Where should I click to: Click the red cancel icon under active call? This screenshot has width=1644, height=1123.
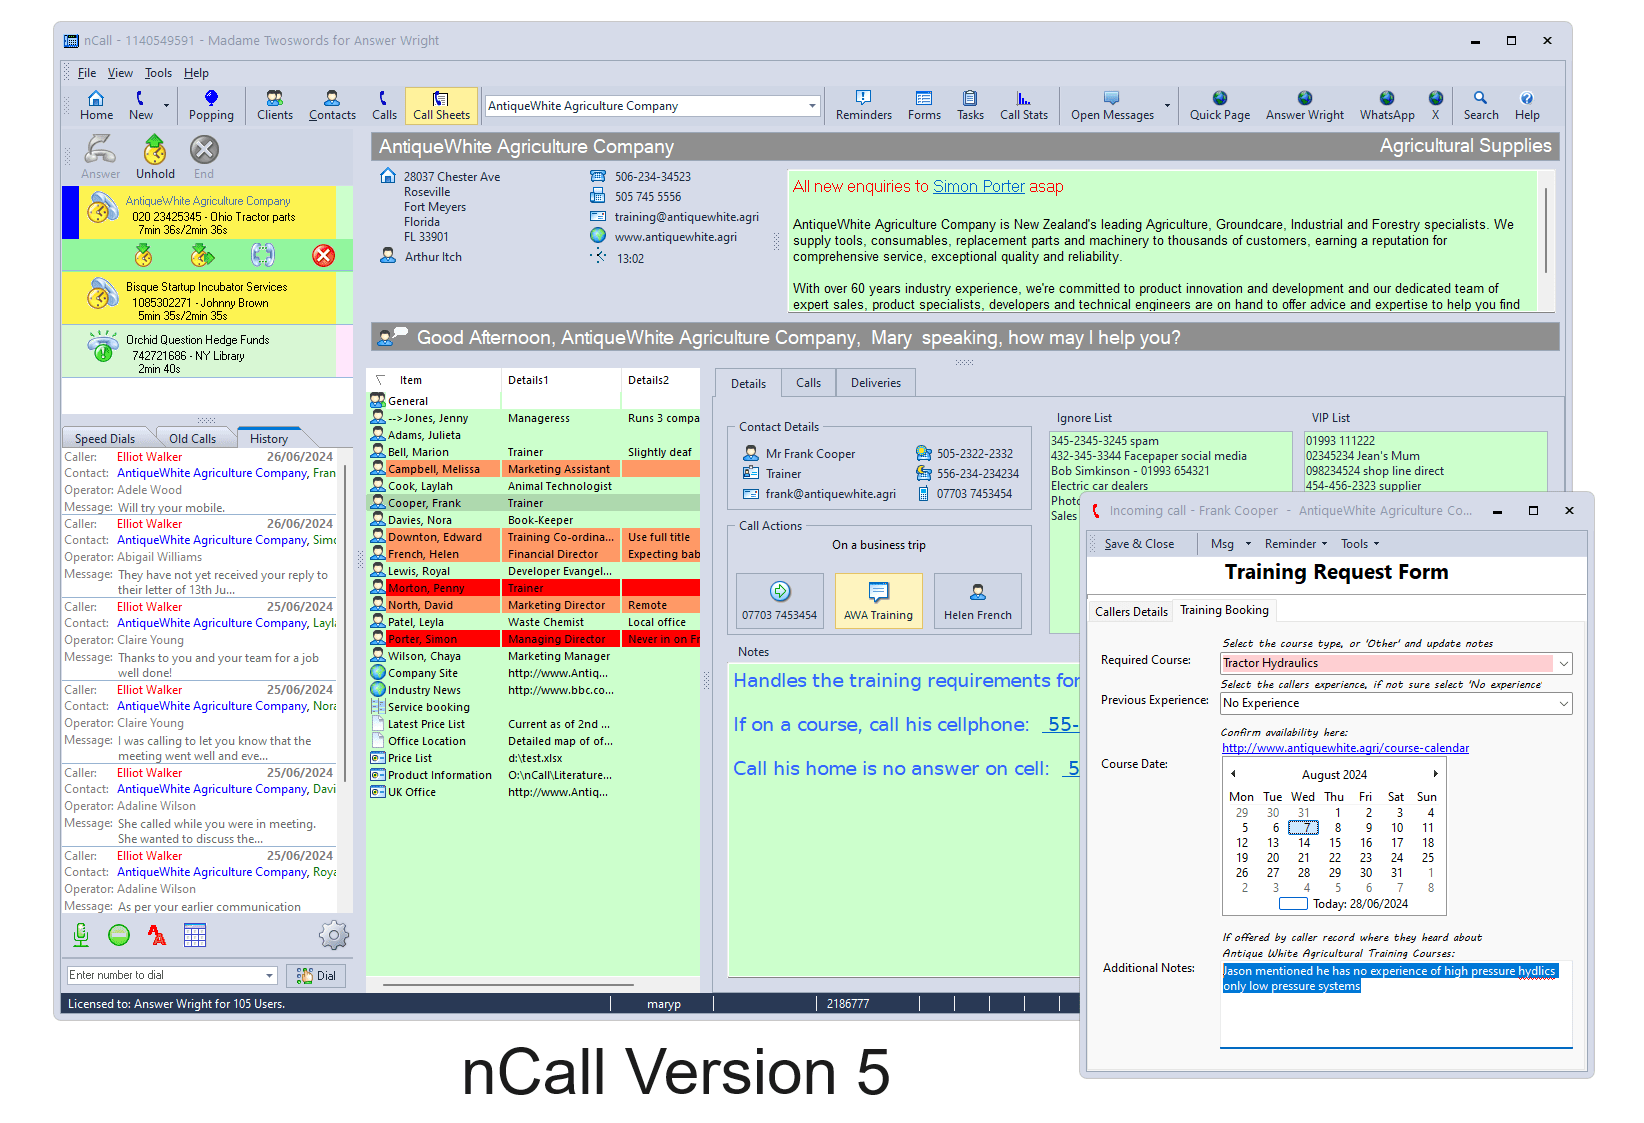pos(323,255)
